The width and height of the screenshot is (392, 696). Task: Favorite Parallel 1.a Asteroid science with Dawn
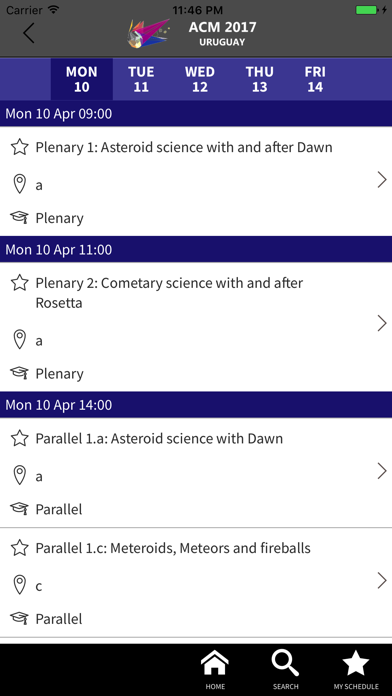point(20,439)
